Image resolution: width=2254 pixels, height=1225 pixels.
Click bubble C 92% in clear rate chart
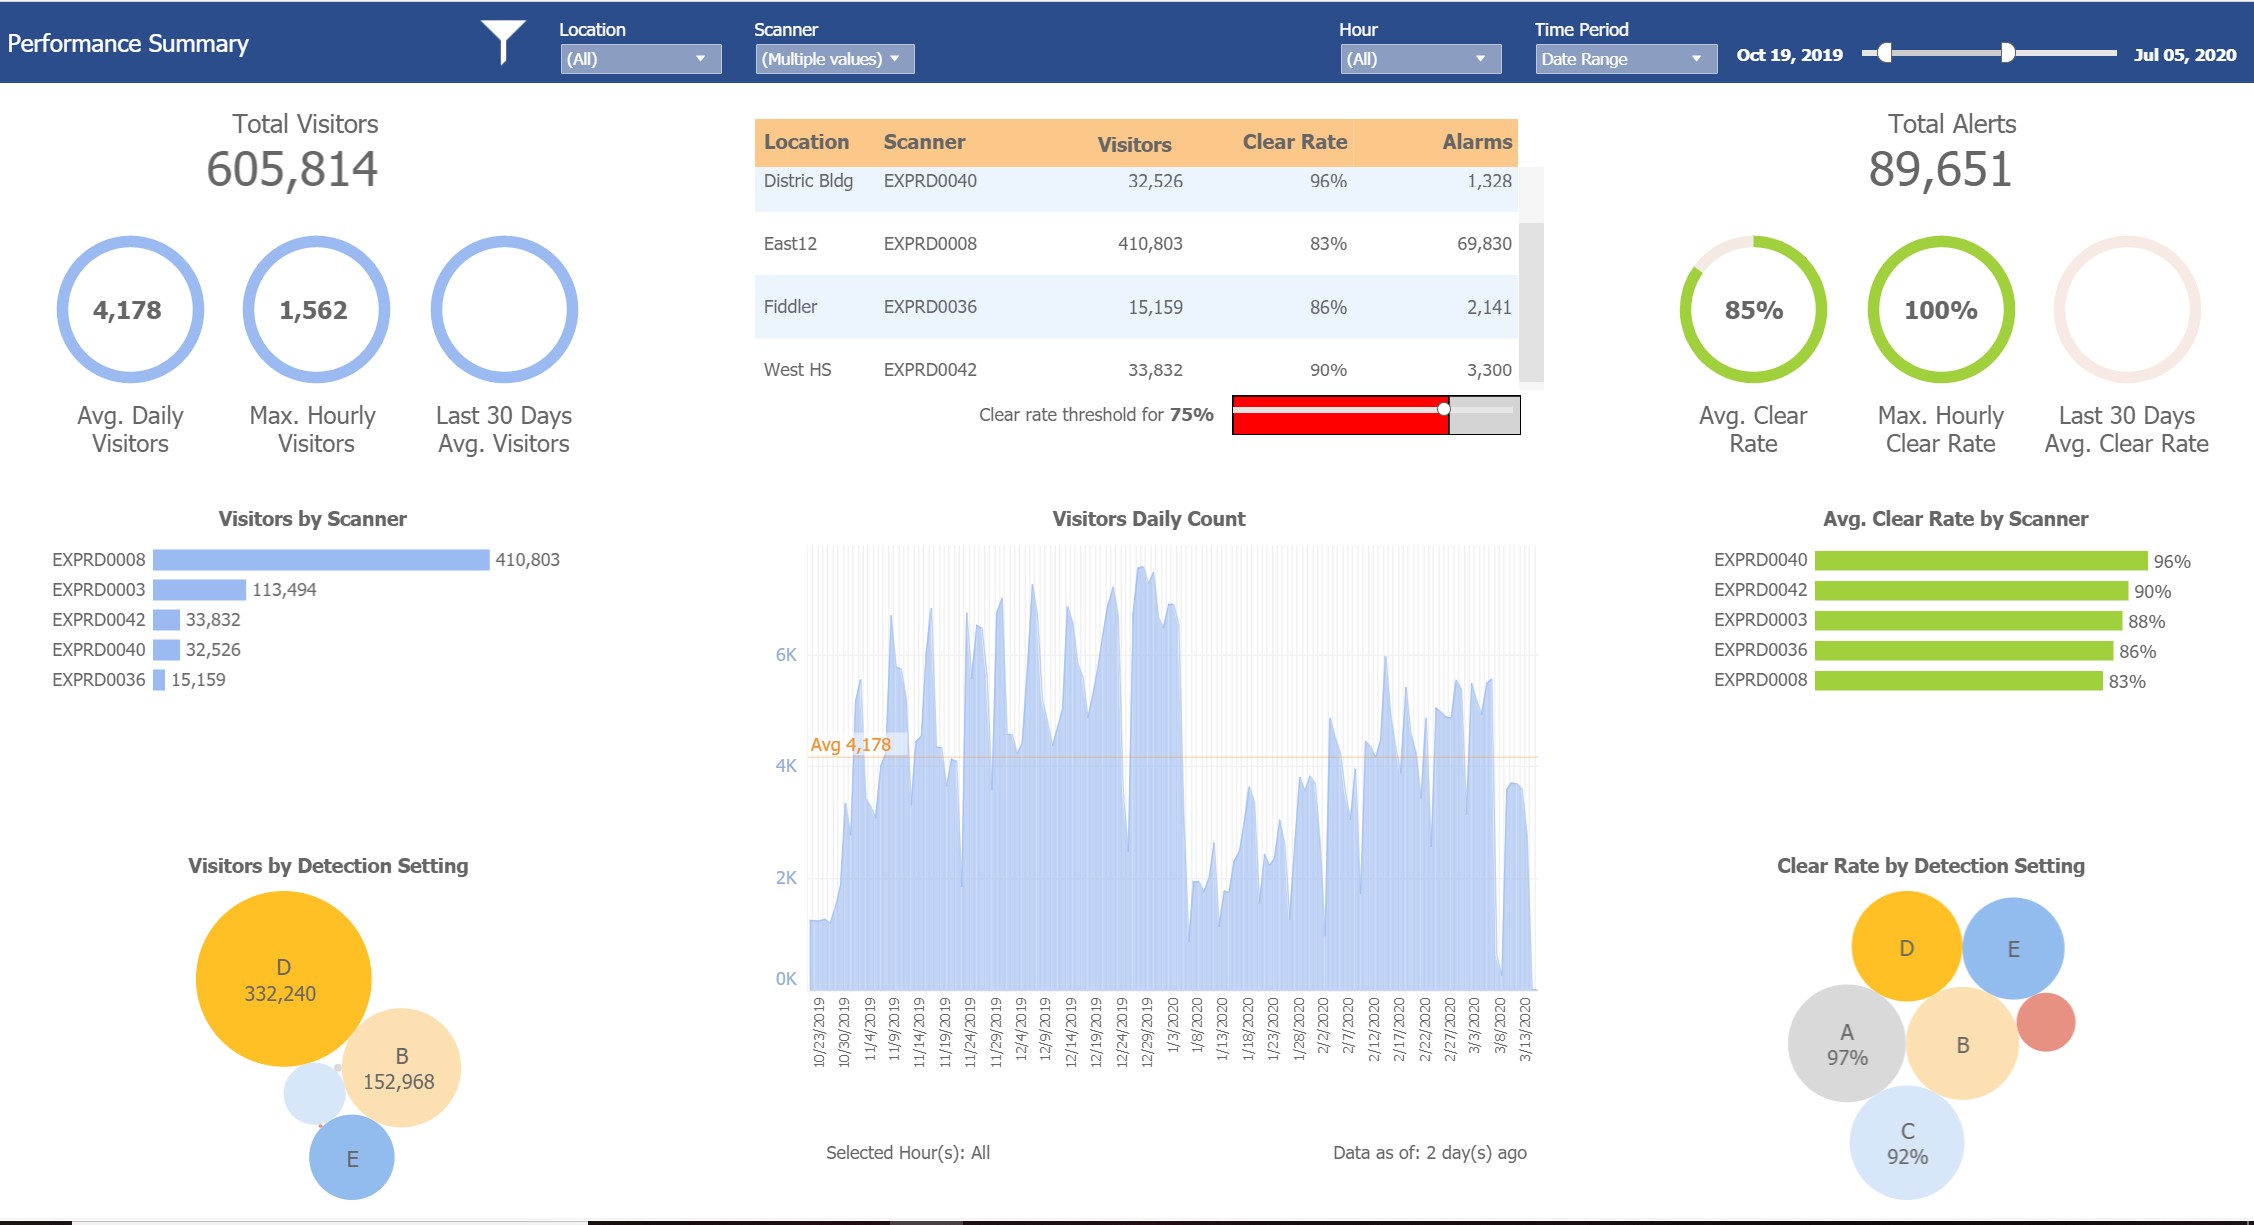point(1907,1143)
